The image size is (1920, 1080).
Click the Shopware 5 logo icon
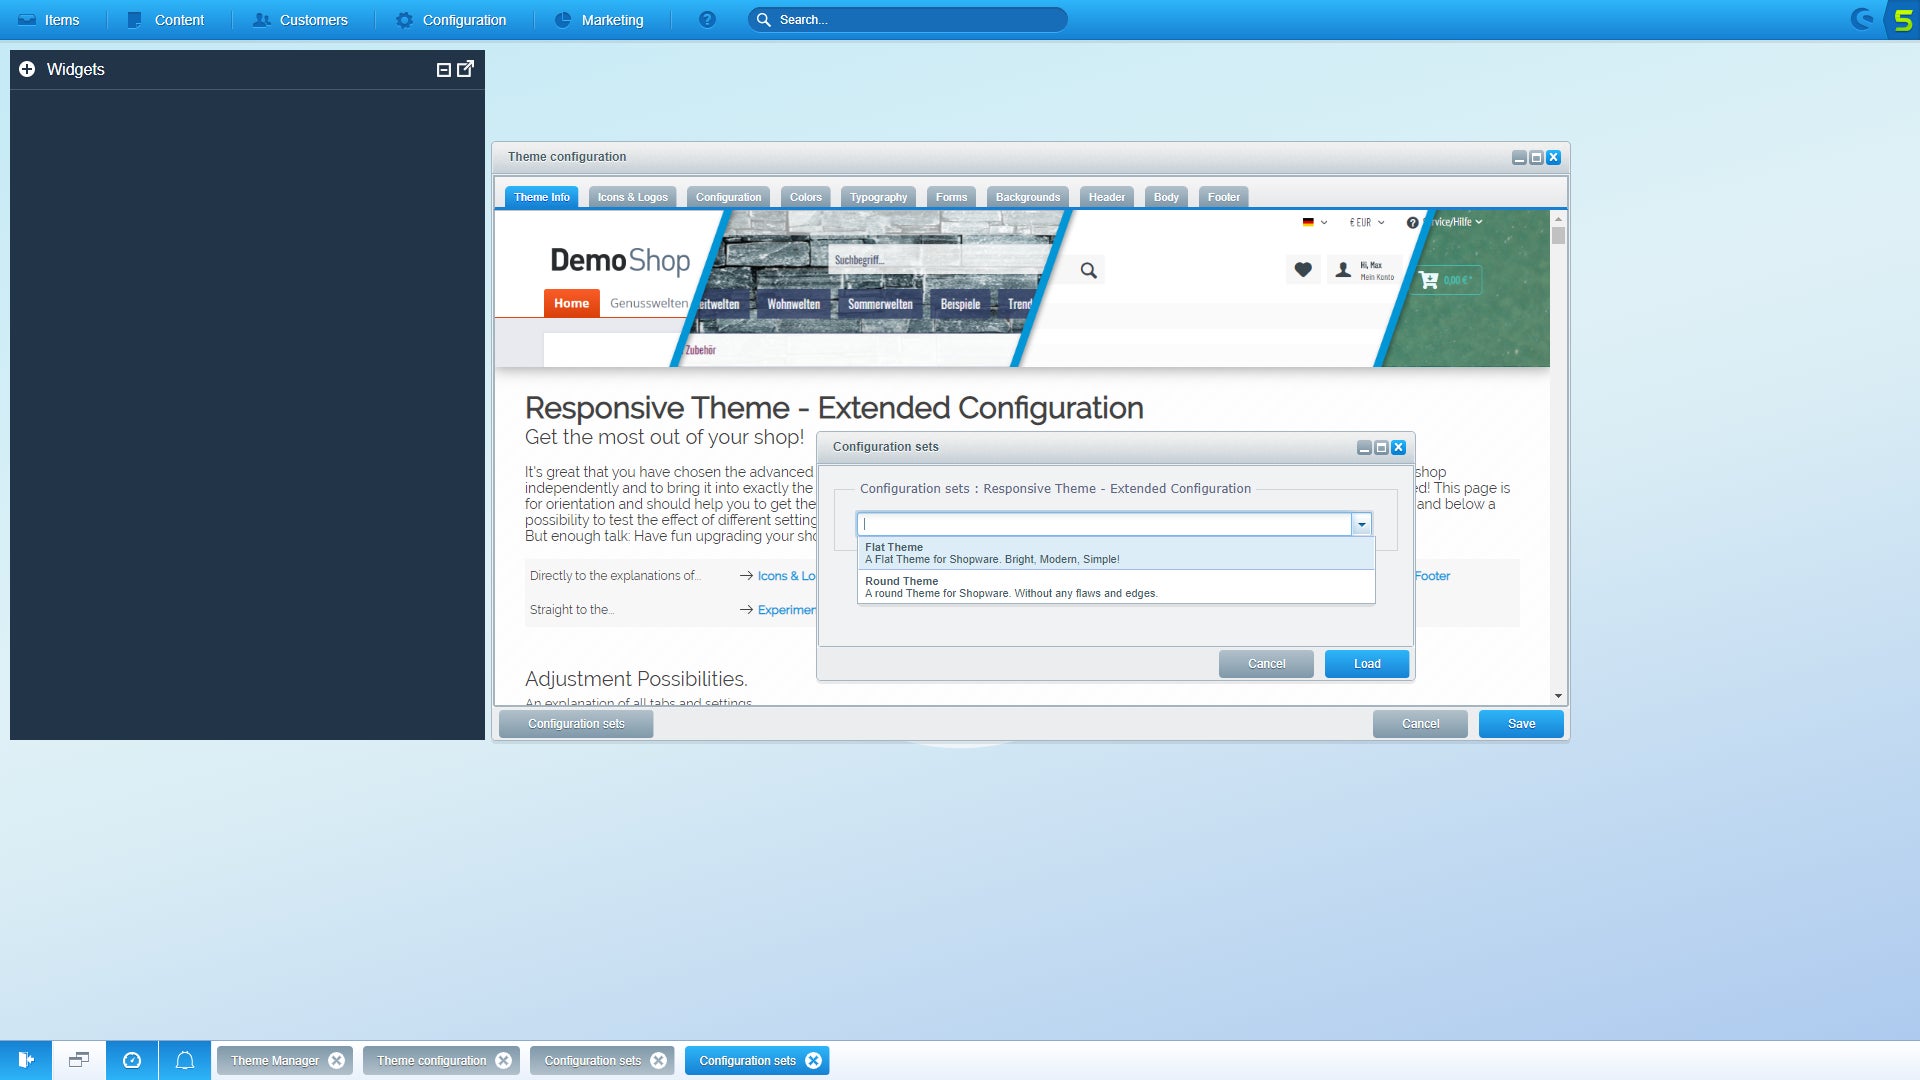click(x=1902, y=19)
